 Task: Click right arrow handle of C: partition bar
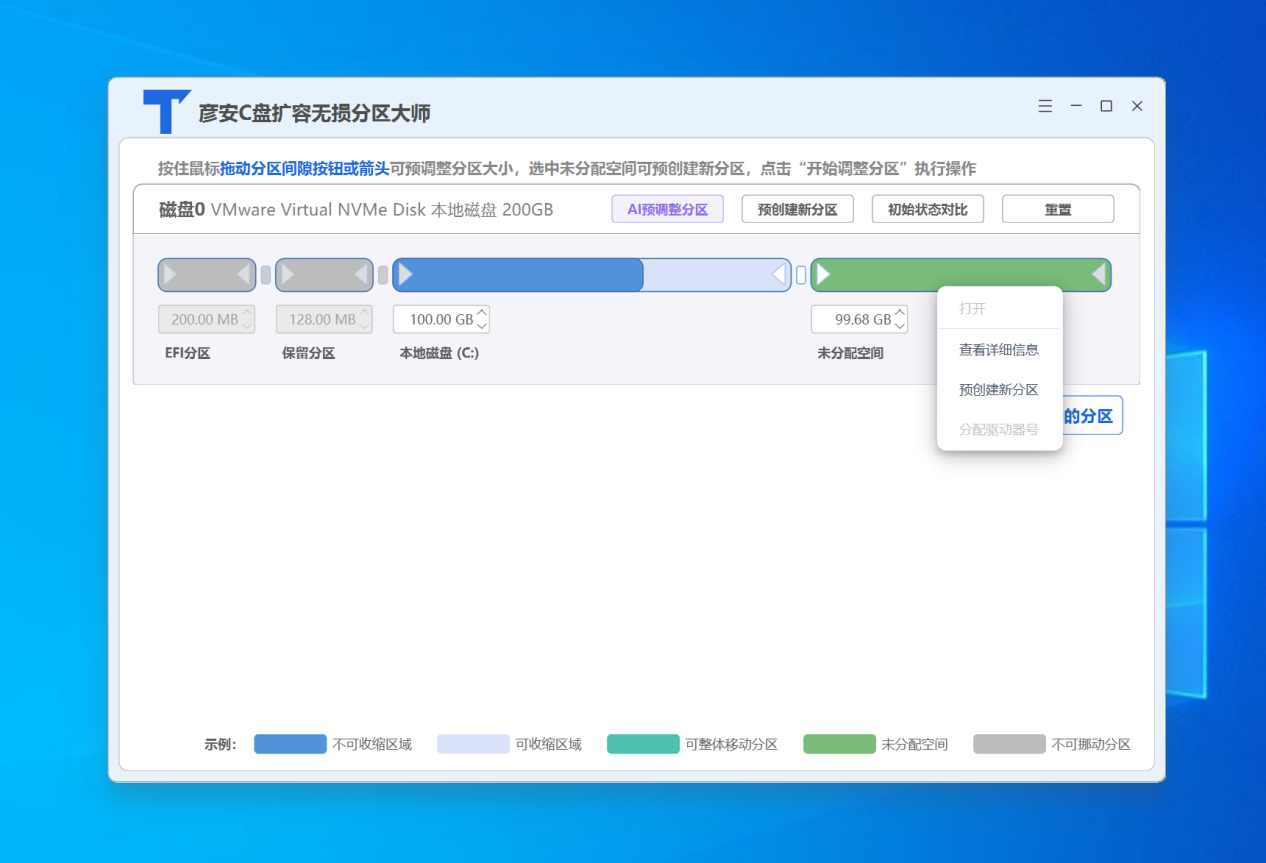coord(779,274)
